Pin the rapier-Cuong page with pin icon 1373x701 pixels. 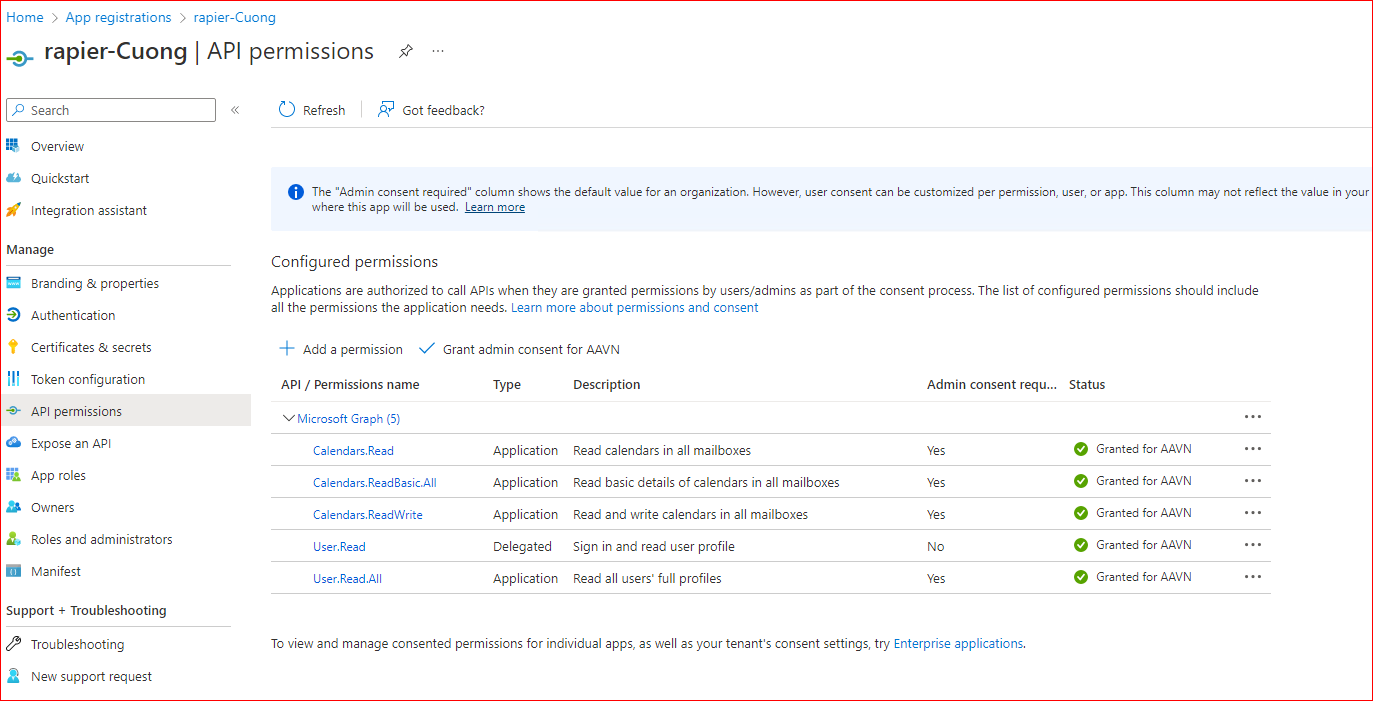coord(406,51)
